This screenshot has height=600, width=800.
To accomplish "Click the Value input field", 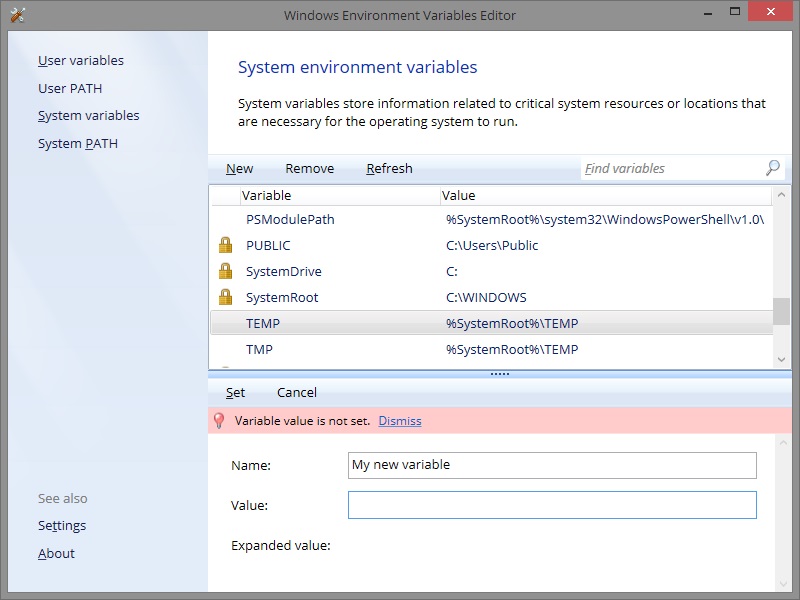I will click(x=552, y=505).
